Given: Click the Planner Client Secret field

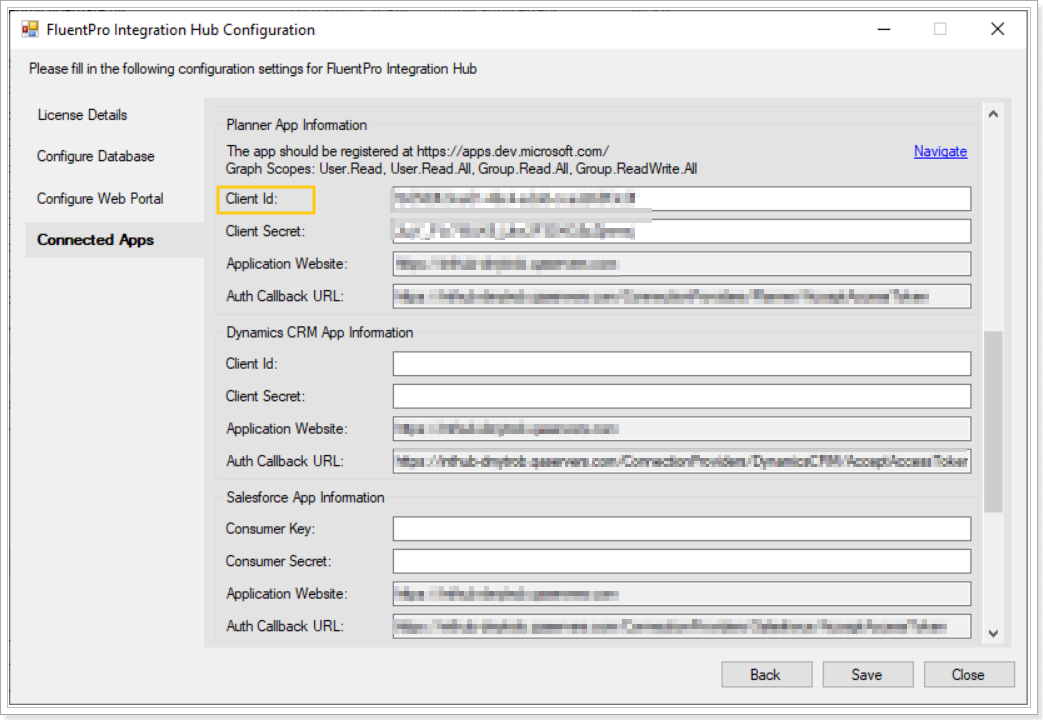Looking at the screenshot, I should pos(681,231).
